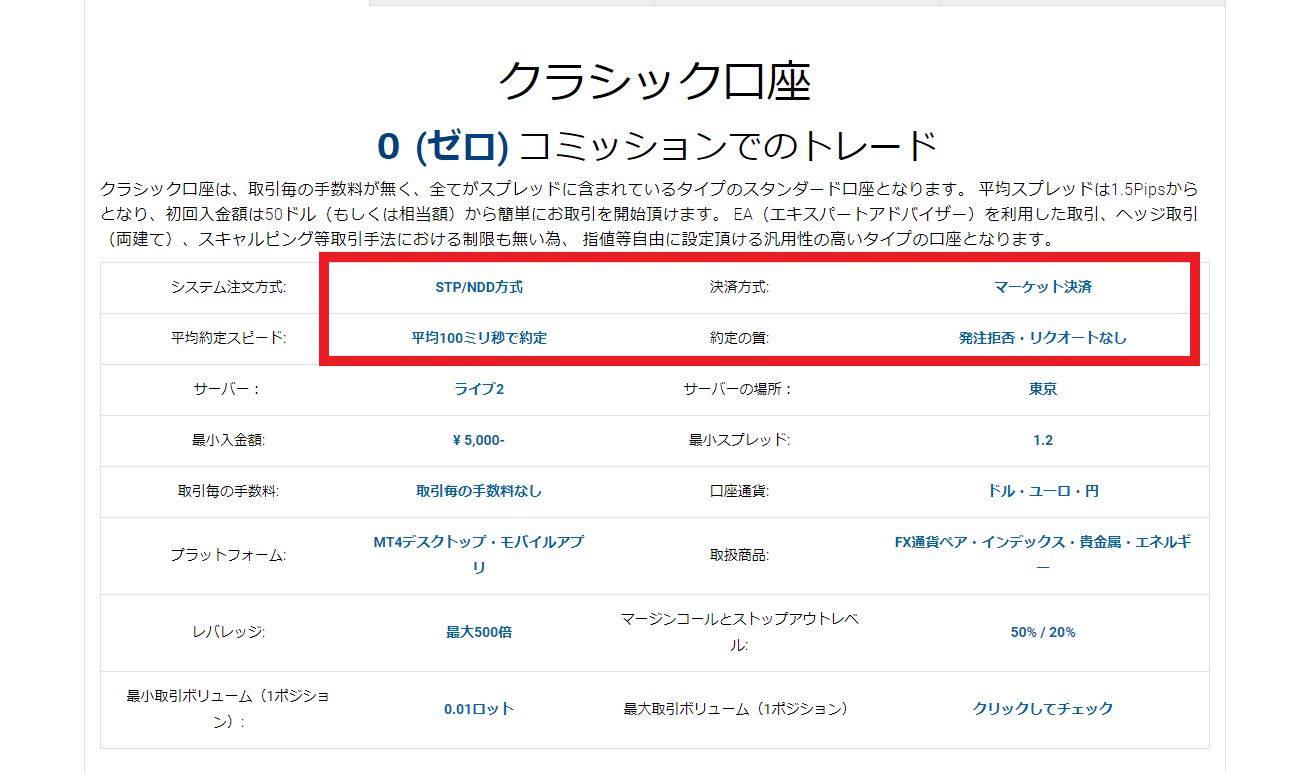Click the 最大500倍 leverage value
The width and height of the screenshot is (1312, 772).
click(479, 632)
